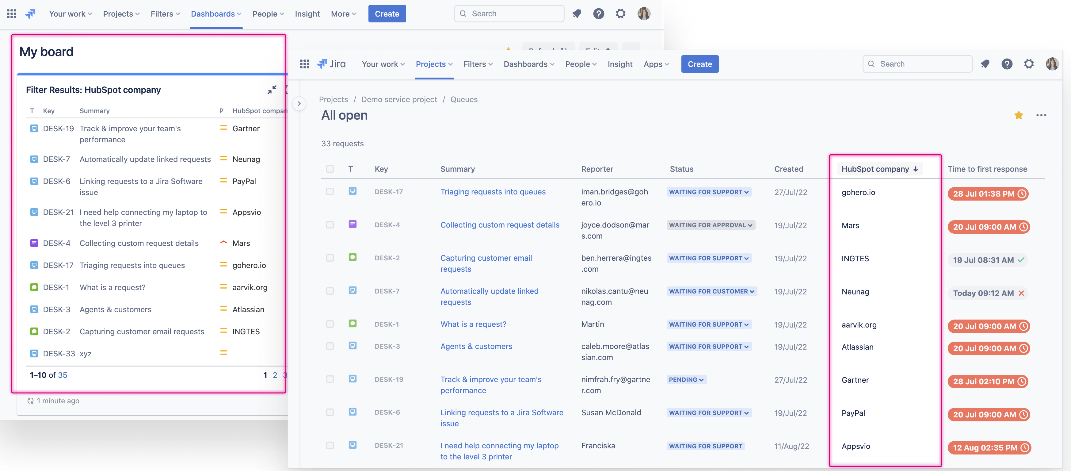The height and width of the screenshot is (471, 1071).
Task: Open settings gear in front Queues window
Action: (1029, 63)
